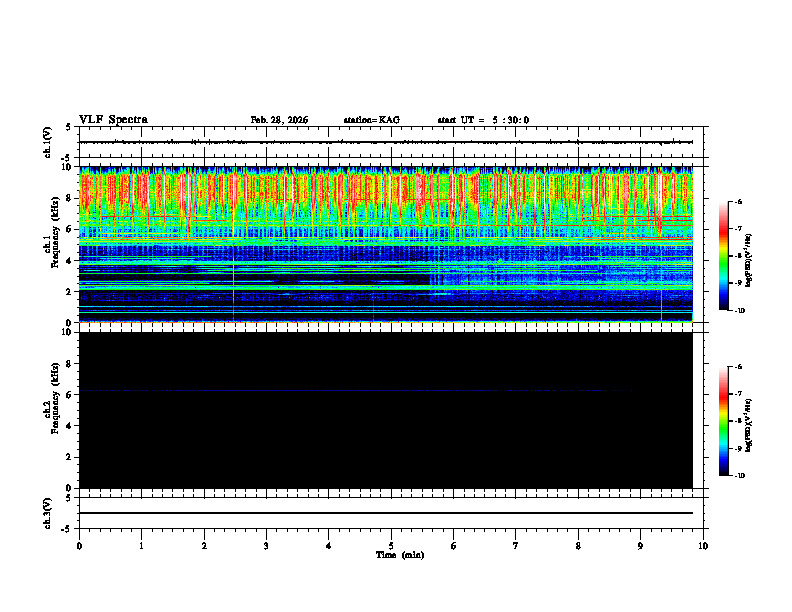Click the time axis tick label "10"

(x=703, y=546)
